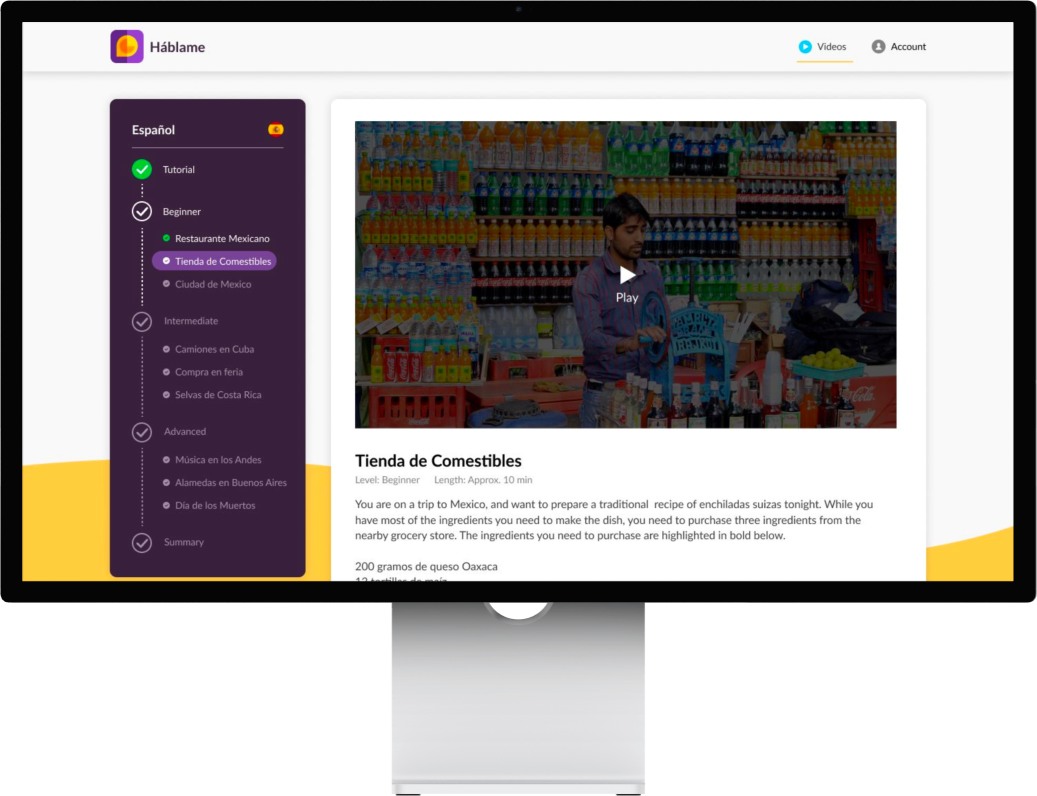Select Restaurante Mexicano lesson
Screen dimensions: 1037x796
[x=222, y=239]
